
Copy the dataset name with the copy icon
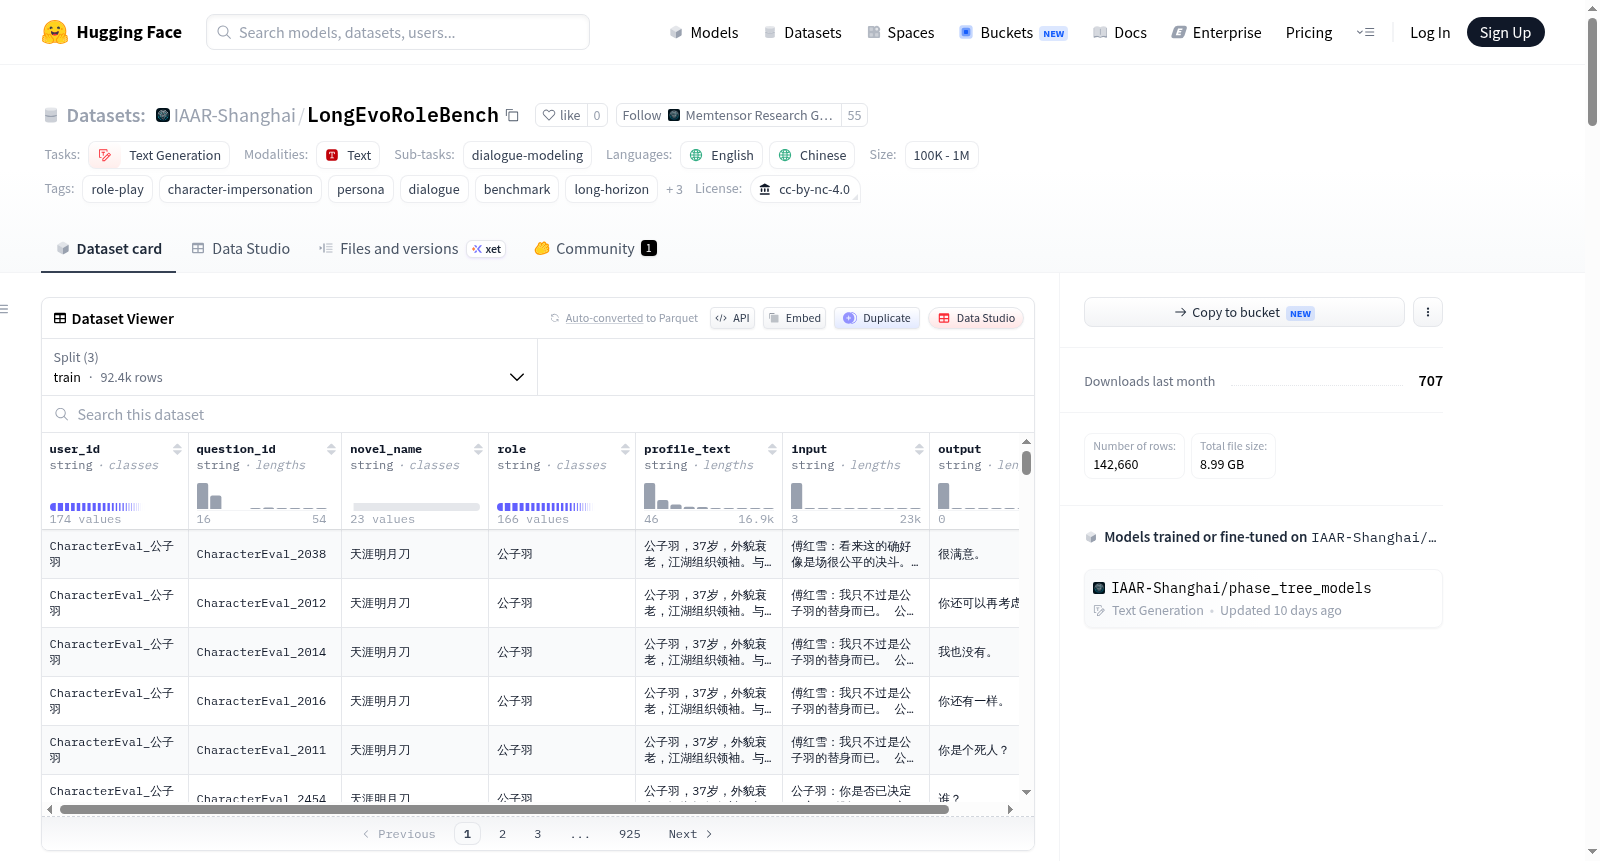[x=512, y=115]
